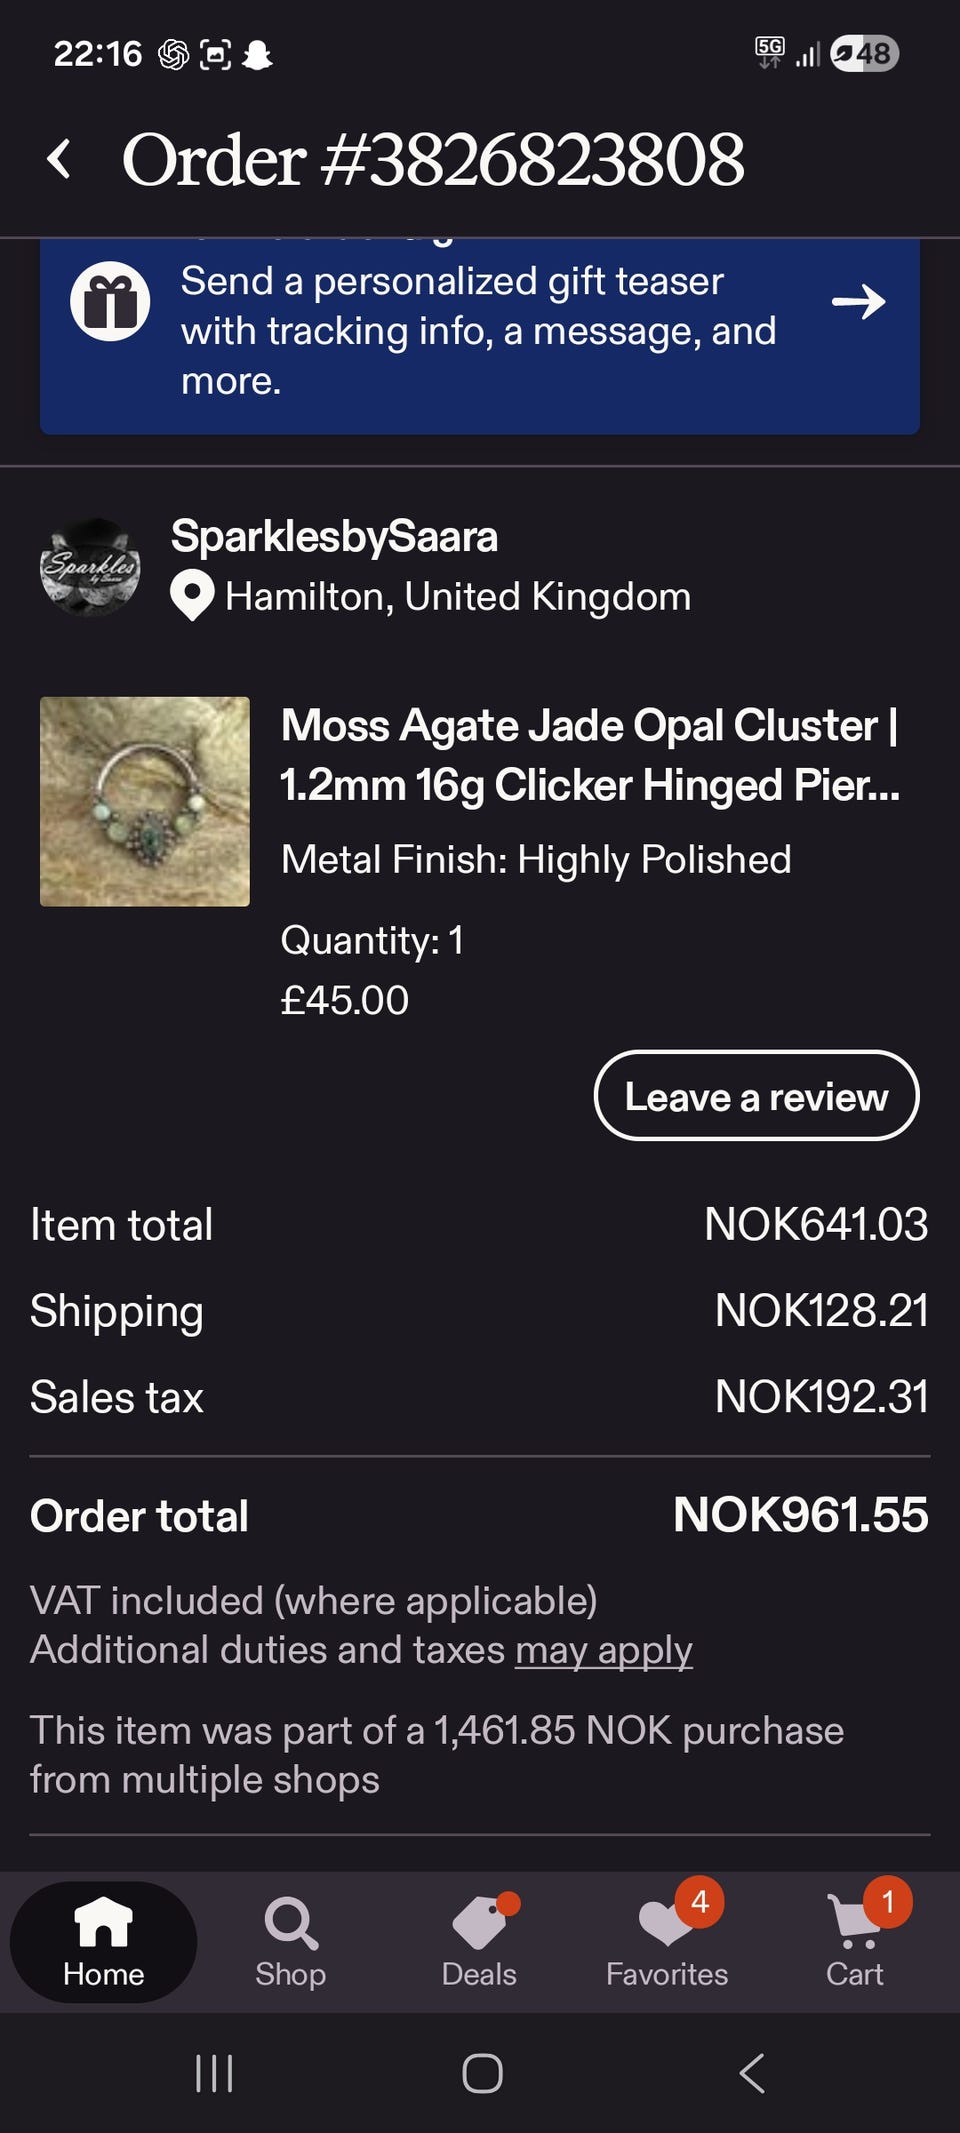The image size is (960, 2133).
Task: Open the SparklesbySaara shop name
Action: coord(334,537)
